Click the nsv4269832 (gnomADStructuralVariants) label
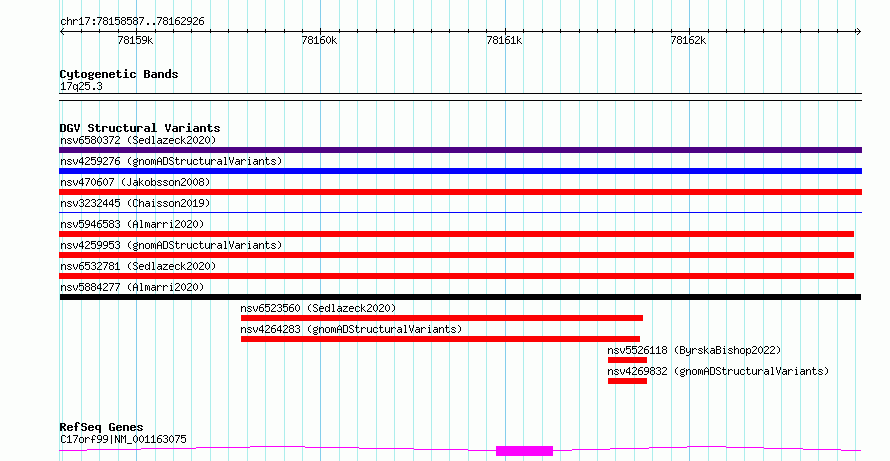Viewport: 890px width, 461px height. (x=718, y=371)
